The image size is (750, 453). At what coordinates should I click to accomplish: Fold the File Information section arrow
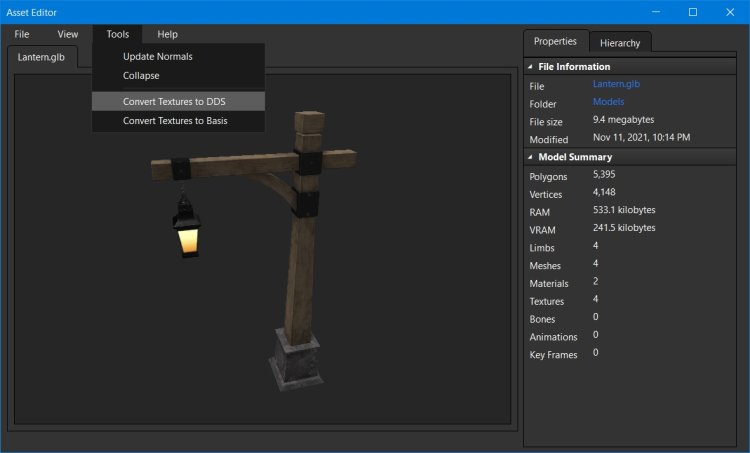tap(530, 67)
